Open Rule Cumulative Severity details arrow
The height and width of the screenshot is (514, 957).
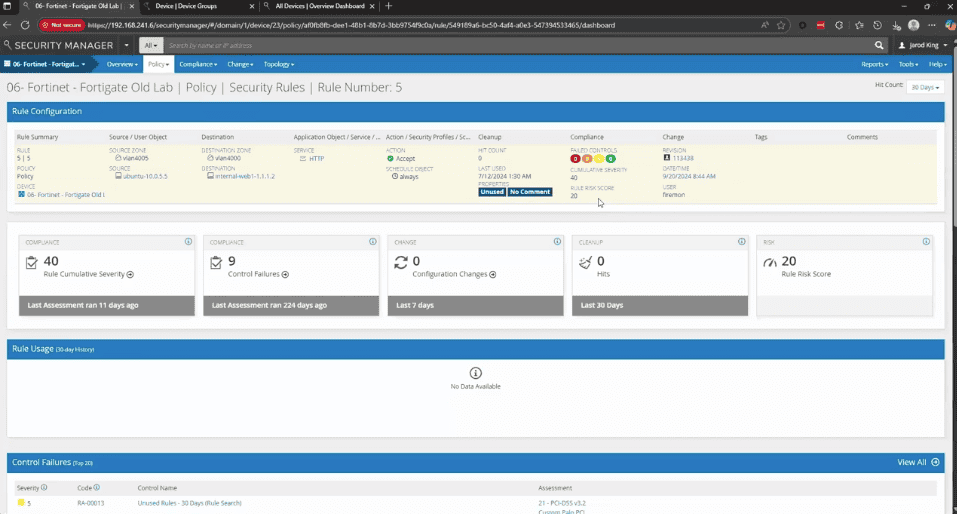[x=130, y=275]
